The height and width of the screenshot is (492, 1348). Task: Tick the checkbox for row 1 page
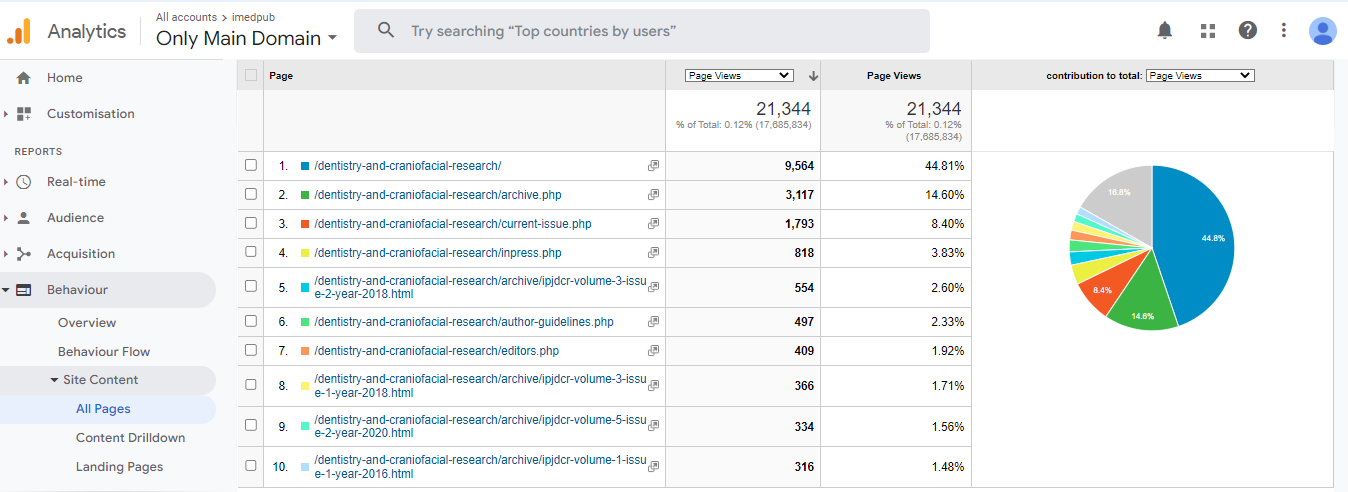click(251, 166)
